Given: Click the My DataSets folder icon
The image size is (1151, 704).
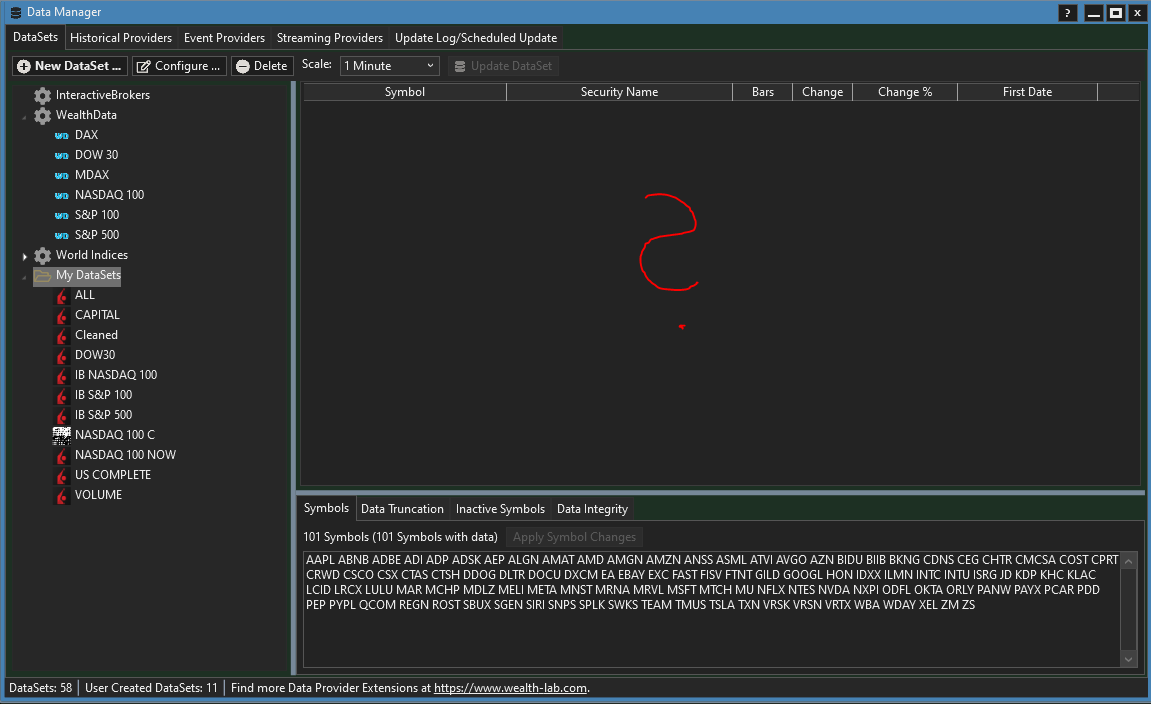Looking at the screenshot, I should pyautogui.click(x=43, y=275).
